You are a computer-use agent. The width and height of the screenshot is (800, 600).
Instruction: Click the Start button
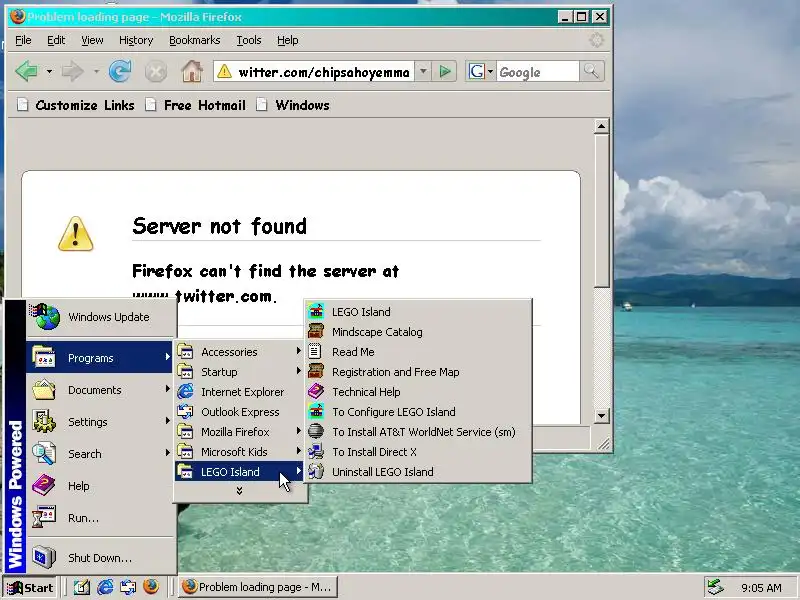tap(30, 587)
